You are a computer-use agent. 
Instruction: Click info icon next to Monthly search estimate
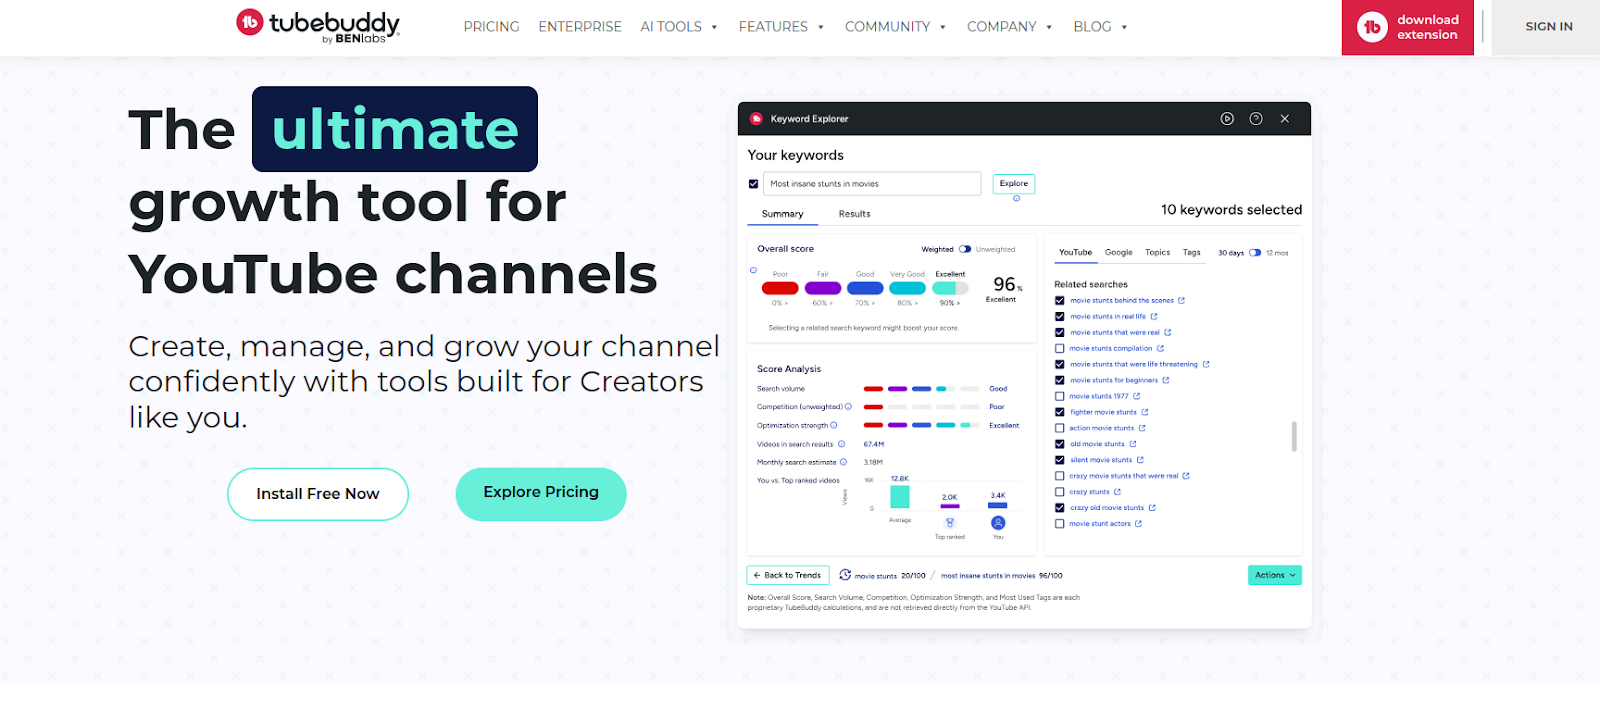tap(843, 462)
